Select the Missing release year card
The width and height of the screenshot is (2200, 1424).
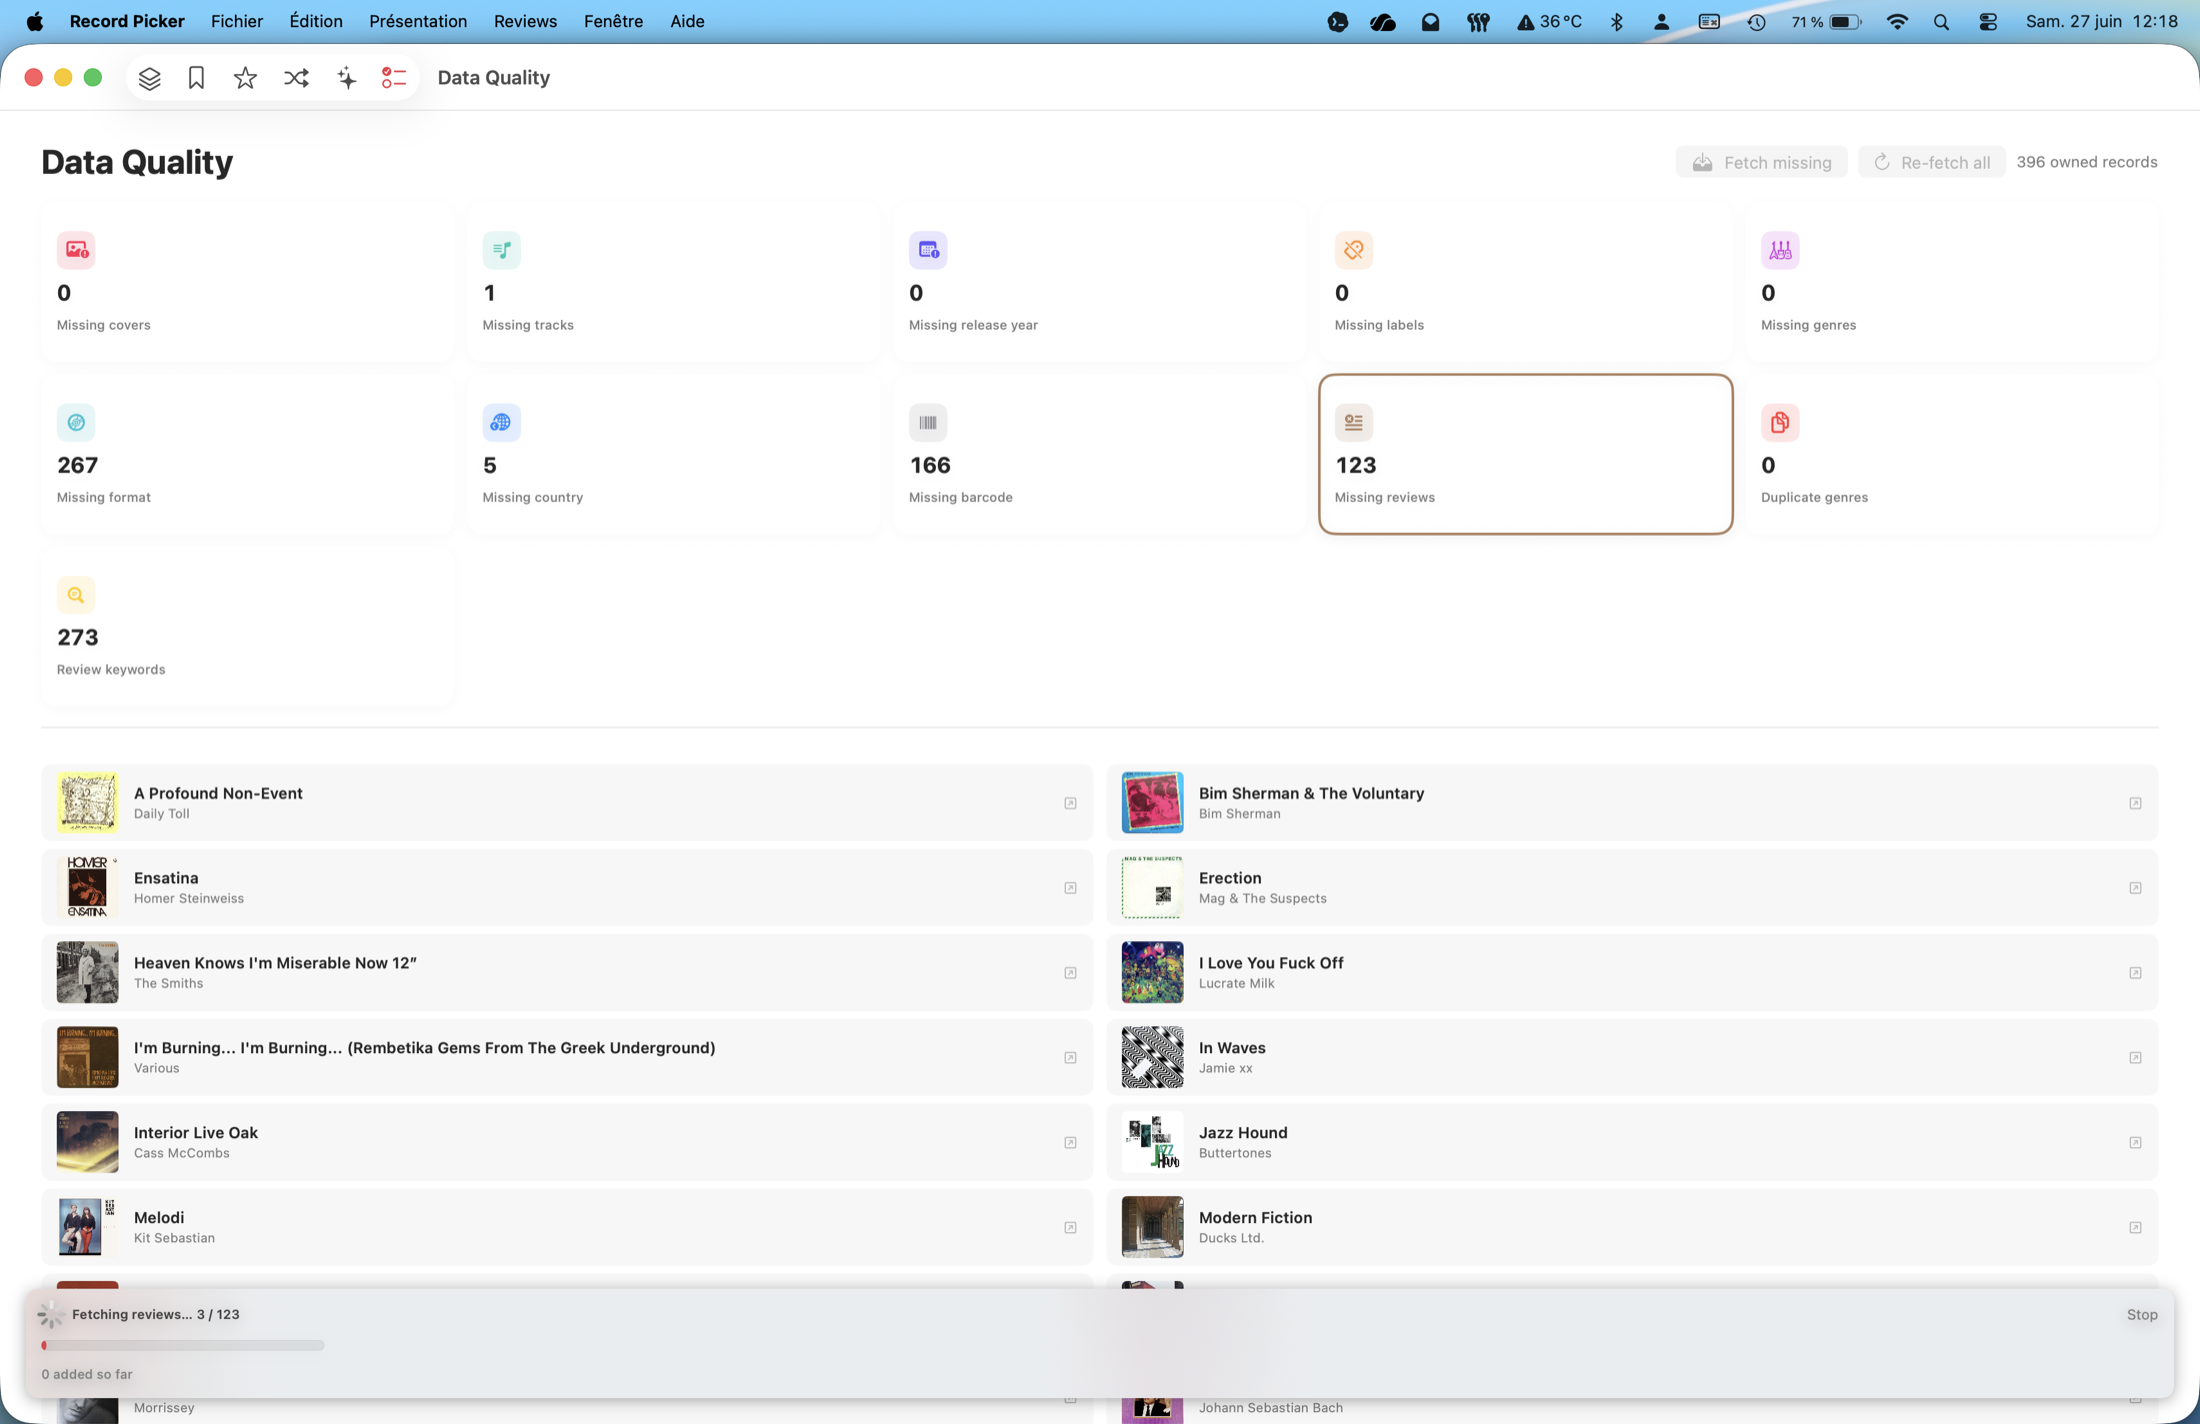[1099, 282]
